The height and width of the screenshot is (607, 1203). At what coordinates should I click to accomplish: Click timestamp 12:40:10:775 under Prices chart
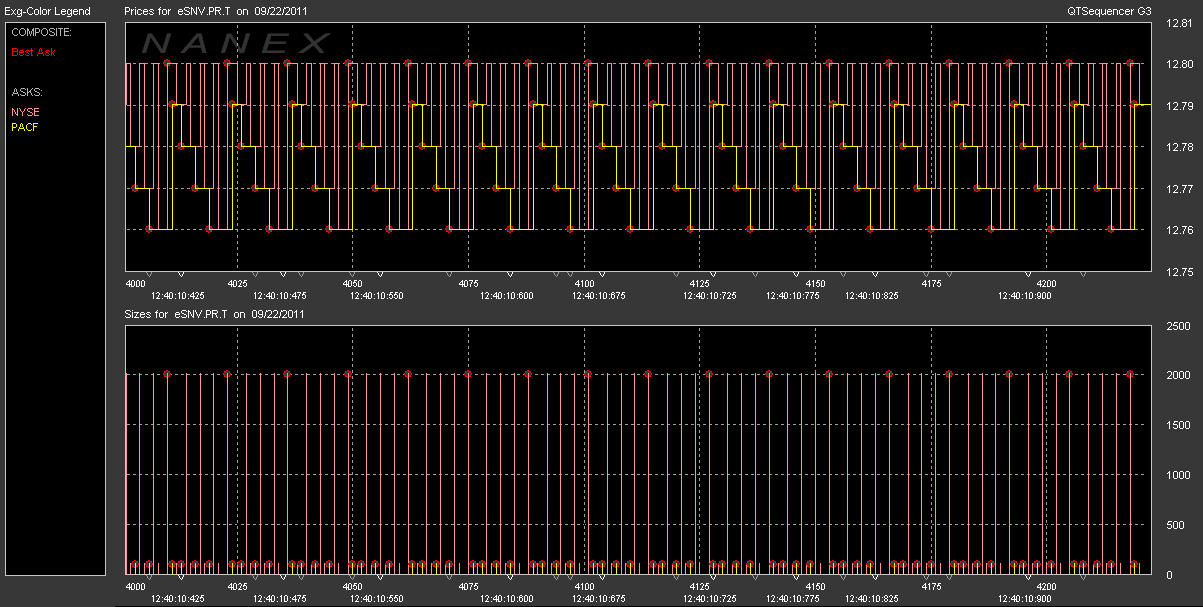(x=793, y=295)
